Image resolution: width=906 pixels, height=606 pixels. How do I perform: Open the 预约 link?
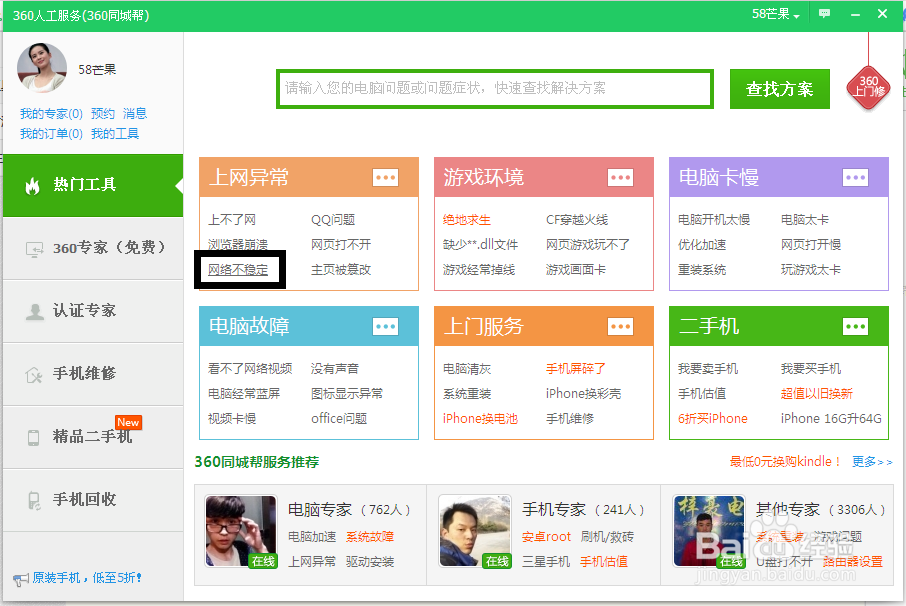click(x=103, y=113)
